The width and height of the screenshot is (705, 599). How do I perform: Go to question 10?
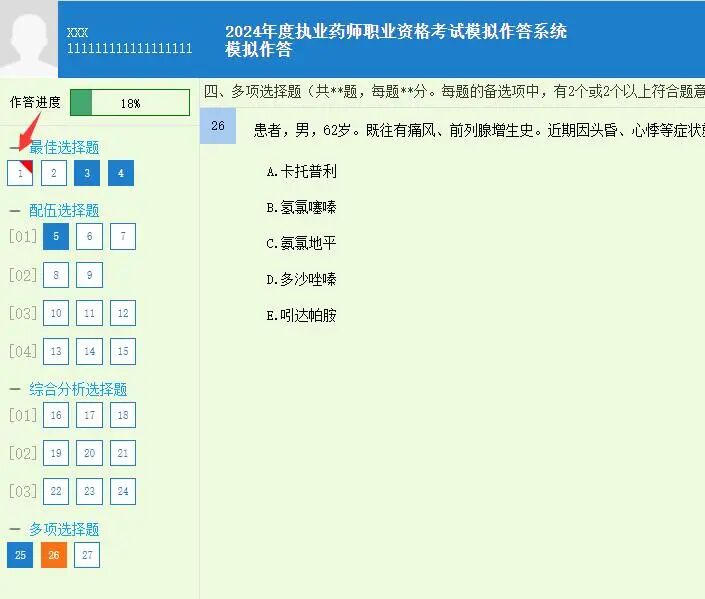click(x=56, y=313)
